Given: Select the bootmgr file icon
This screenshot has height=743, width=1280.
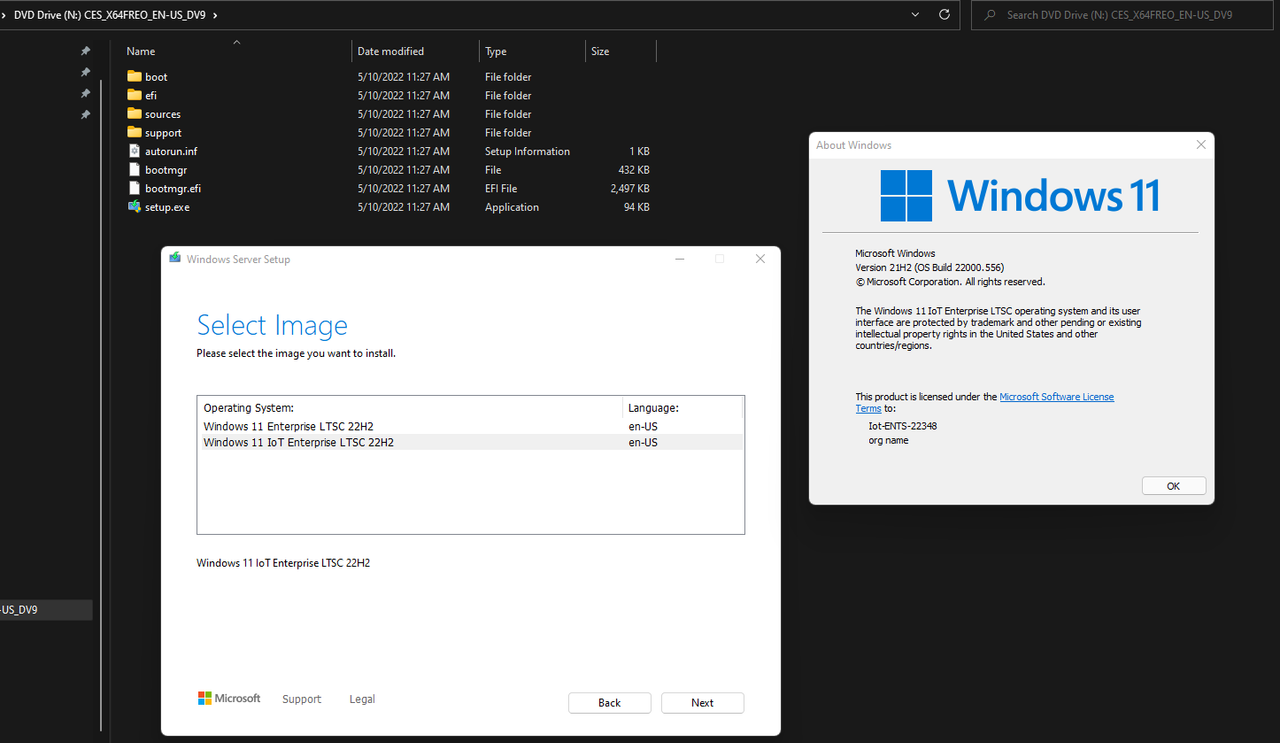Looking at the screenshot, I should (135, 170).
